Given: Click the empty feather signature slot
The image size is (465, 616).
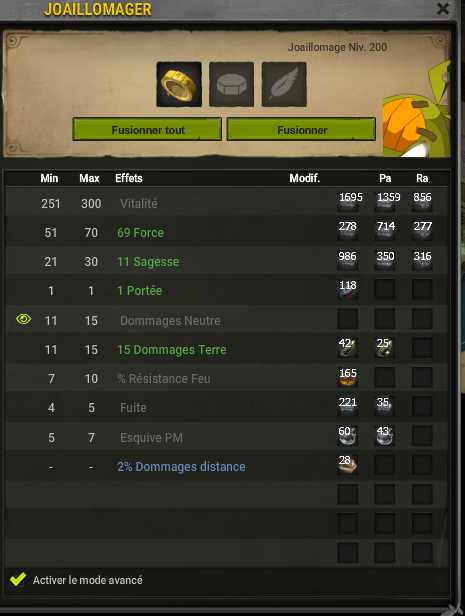Looking at the screenshot, I should [284, 84].
